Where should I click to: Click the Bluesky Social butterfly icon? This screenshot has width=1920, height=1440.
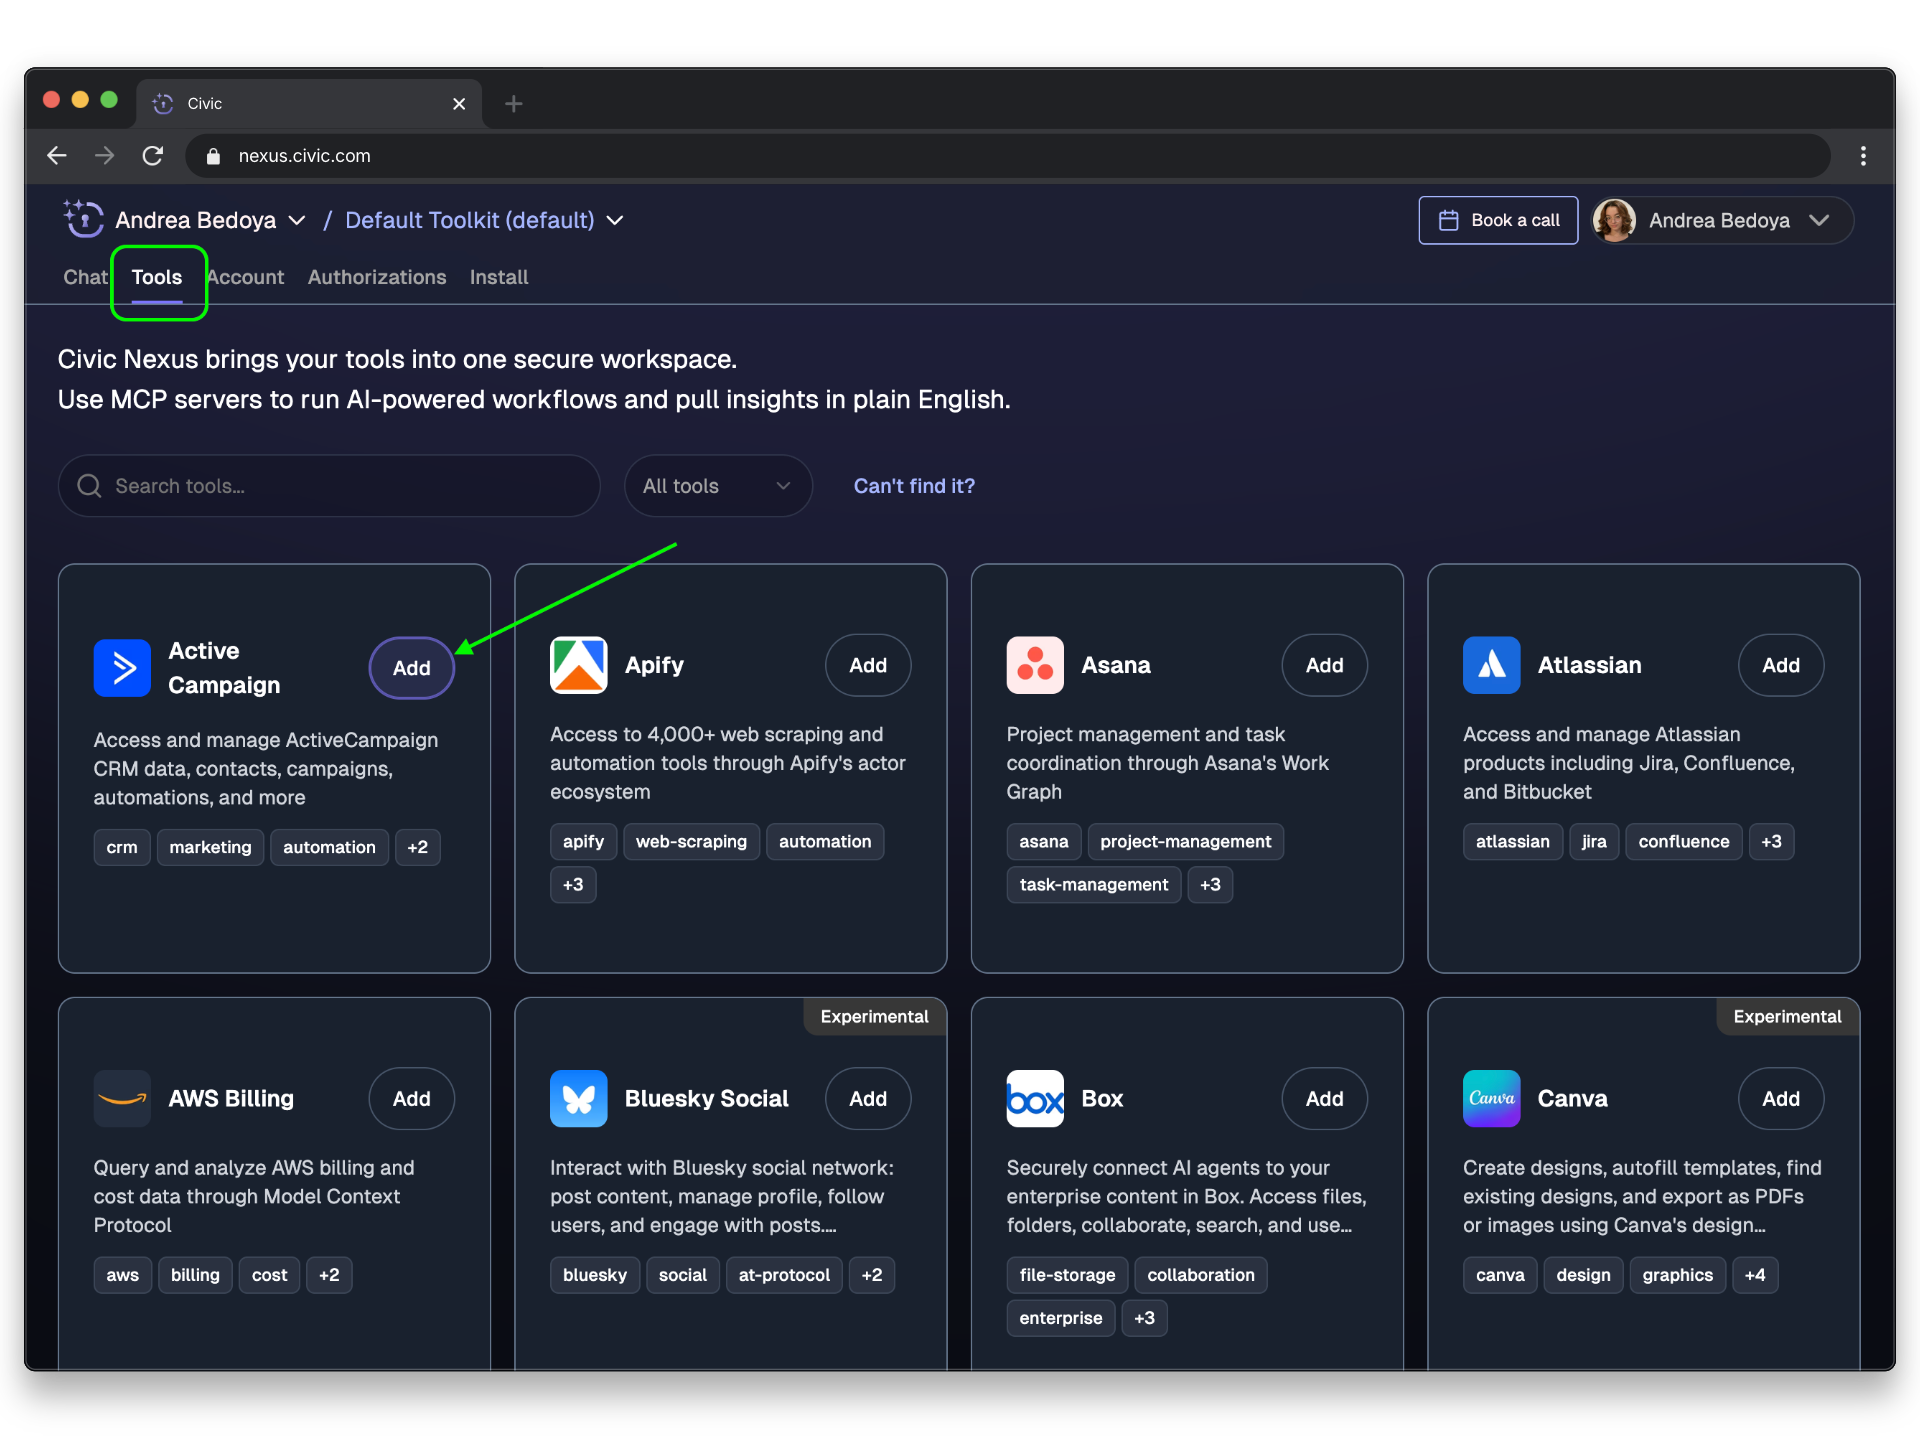[x=578, y=1098]
